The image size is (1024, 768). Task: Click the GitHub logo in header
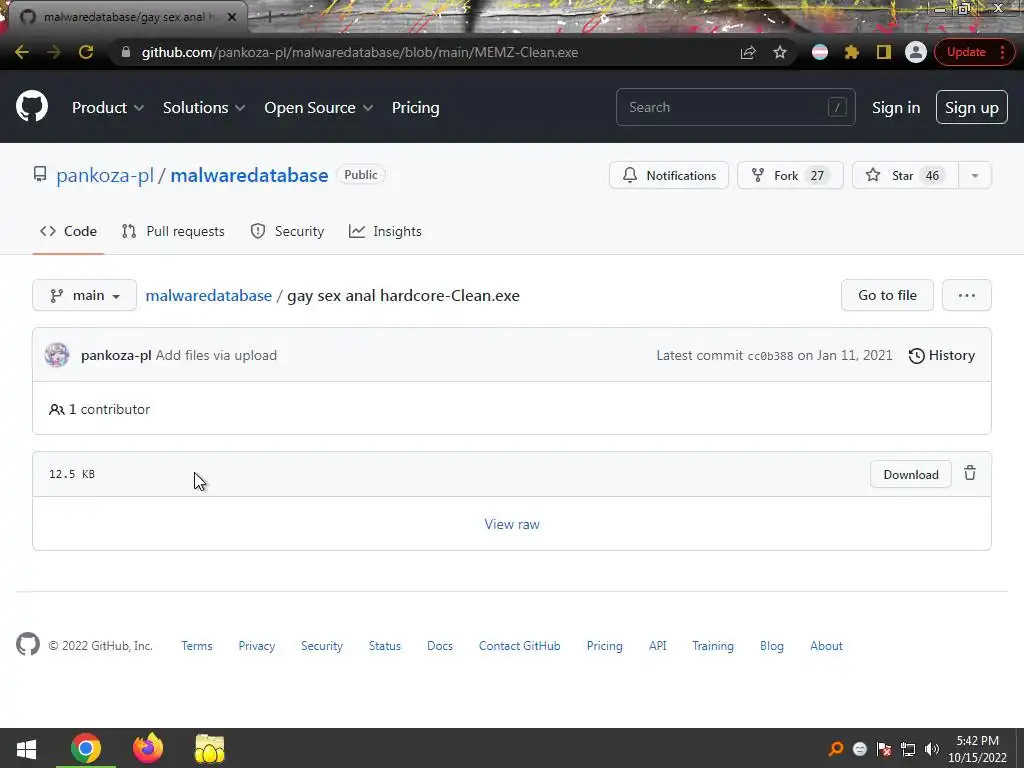point(32,107)
